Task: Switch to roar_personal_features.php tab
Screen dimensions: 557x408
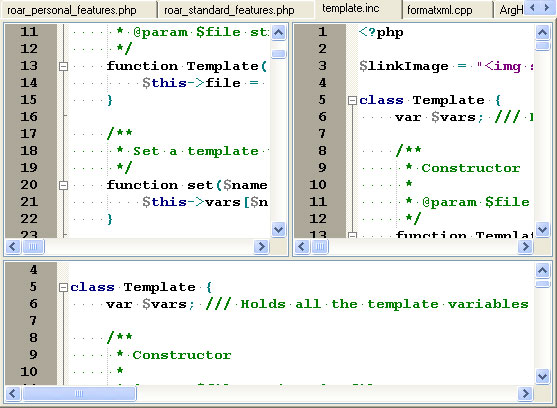Action: coord(72,10)
